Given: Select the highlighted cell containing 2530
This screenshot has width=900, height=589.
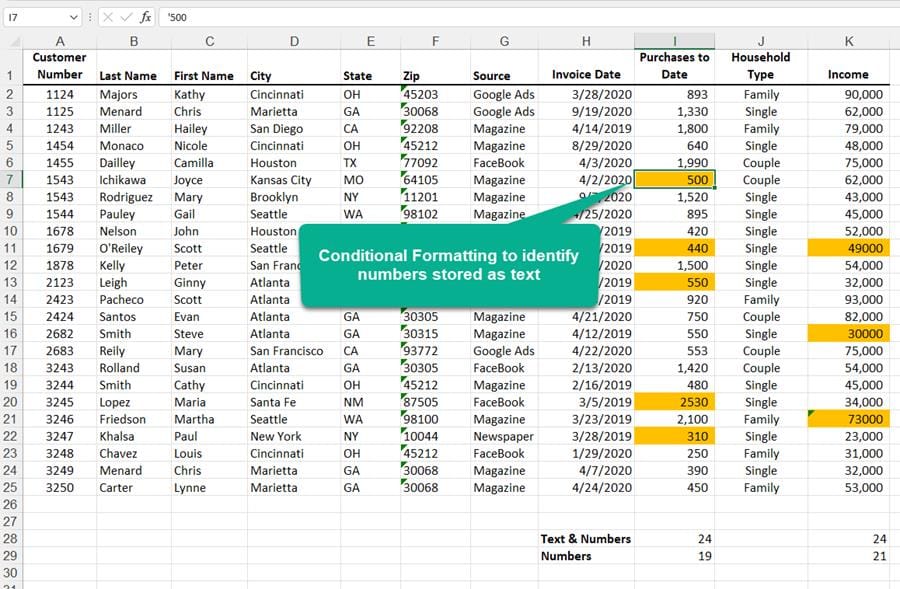Looking at the screenshot, I should pos(675,401).
